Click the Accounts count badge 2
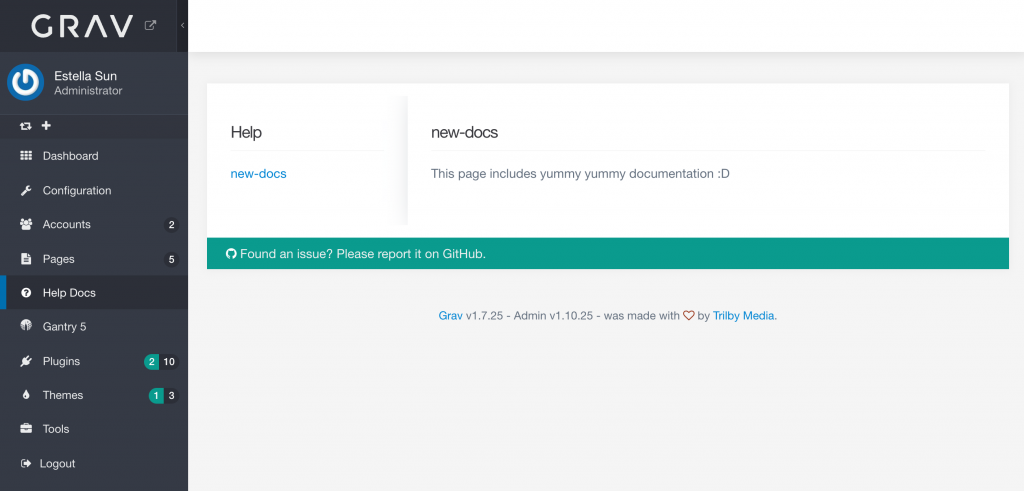This screenshot has height=491, width=1024. click(171, 225)
